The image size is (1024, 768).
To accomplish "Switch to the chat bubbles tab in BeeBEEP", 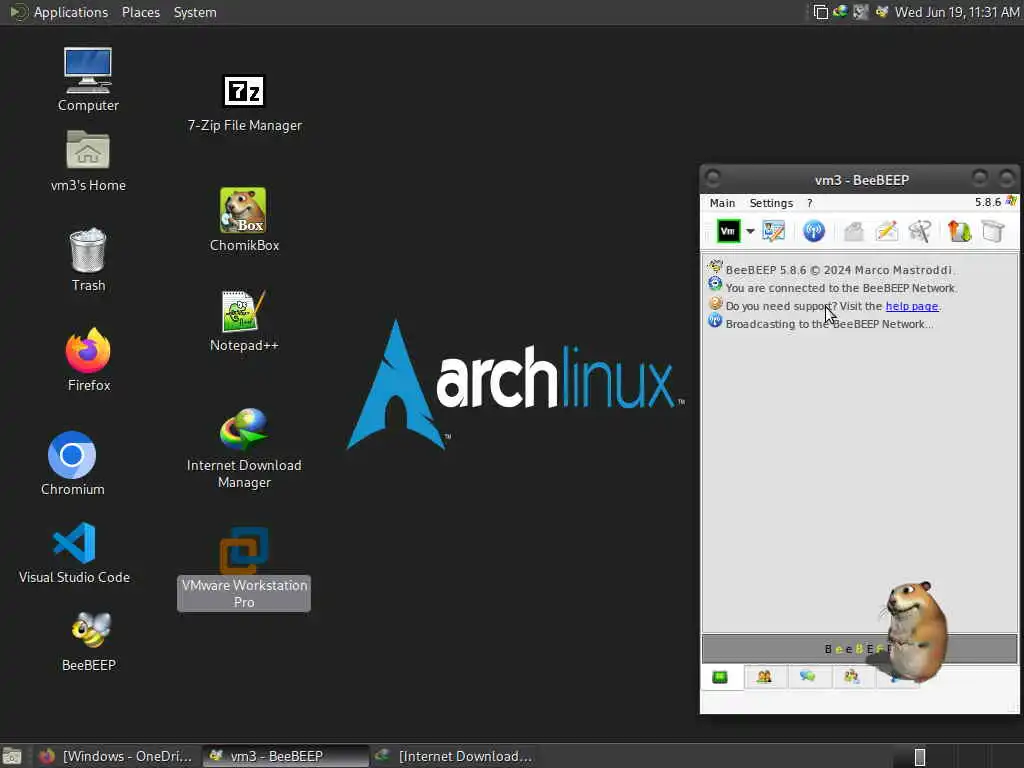I will 808,677.
